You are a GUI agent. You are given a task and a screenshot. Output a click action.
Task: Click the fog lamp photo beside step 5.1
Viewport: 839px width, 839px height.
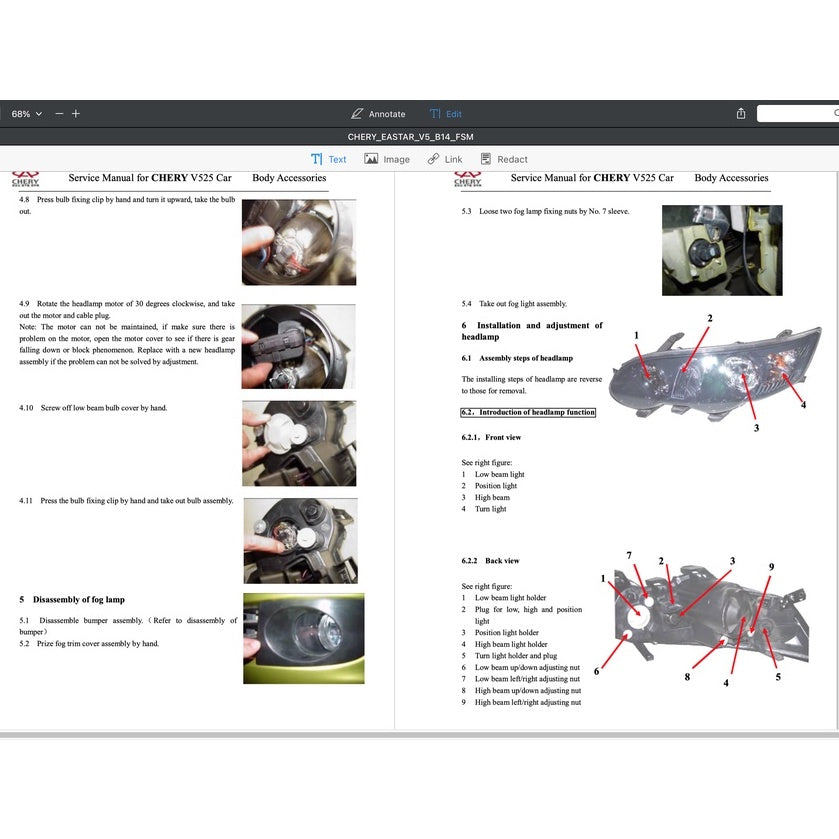(x=303, y=638)
